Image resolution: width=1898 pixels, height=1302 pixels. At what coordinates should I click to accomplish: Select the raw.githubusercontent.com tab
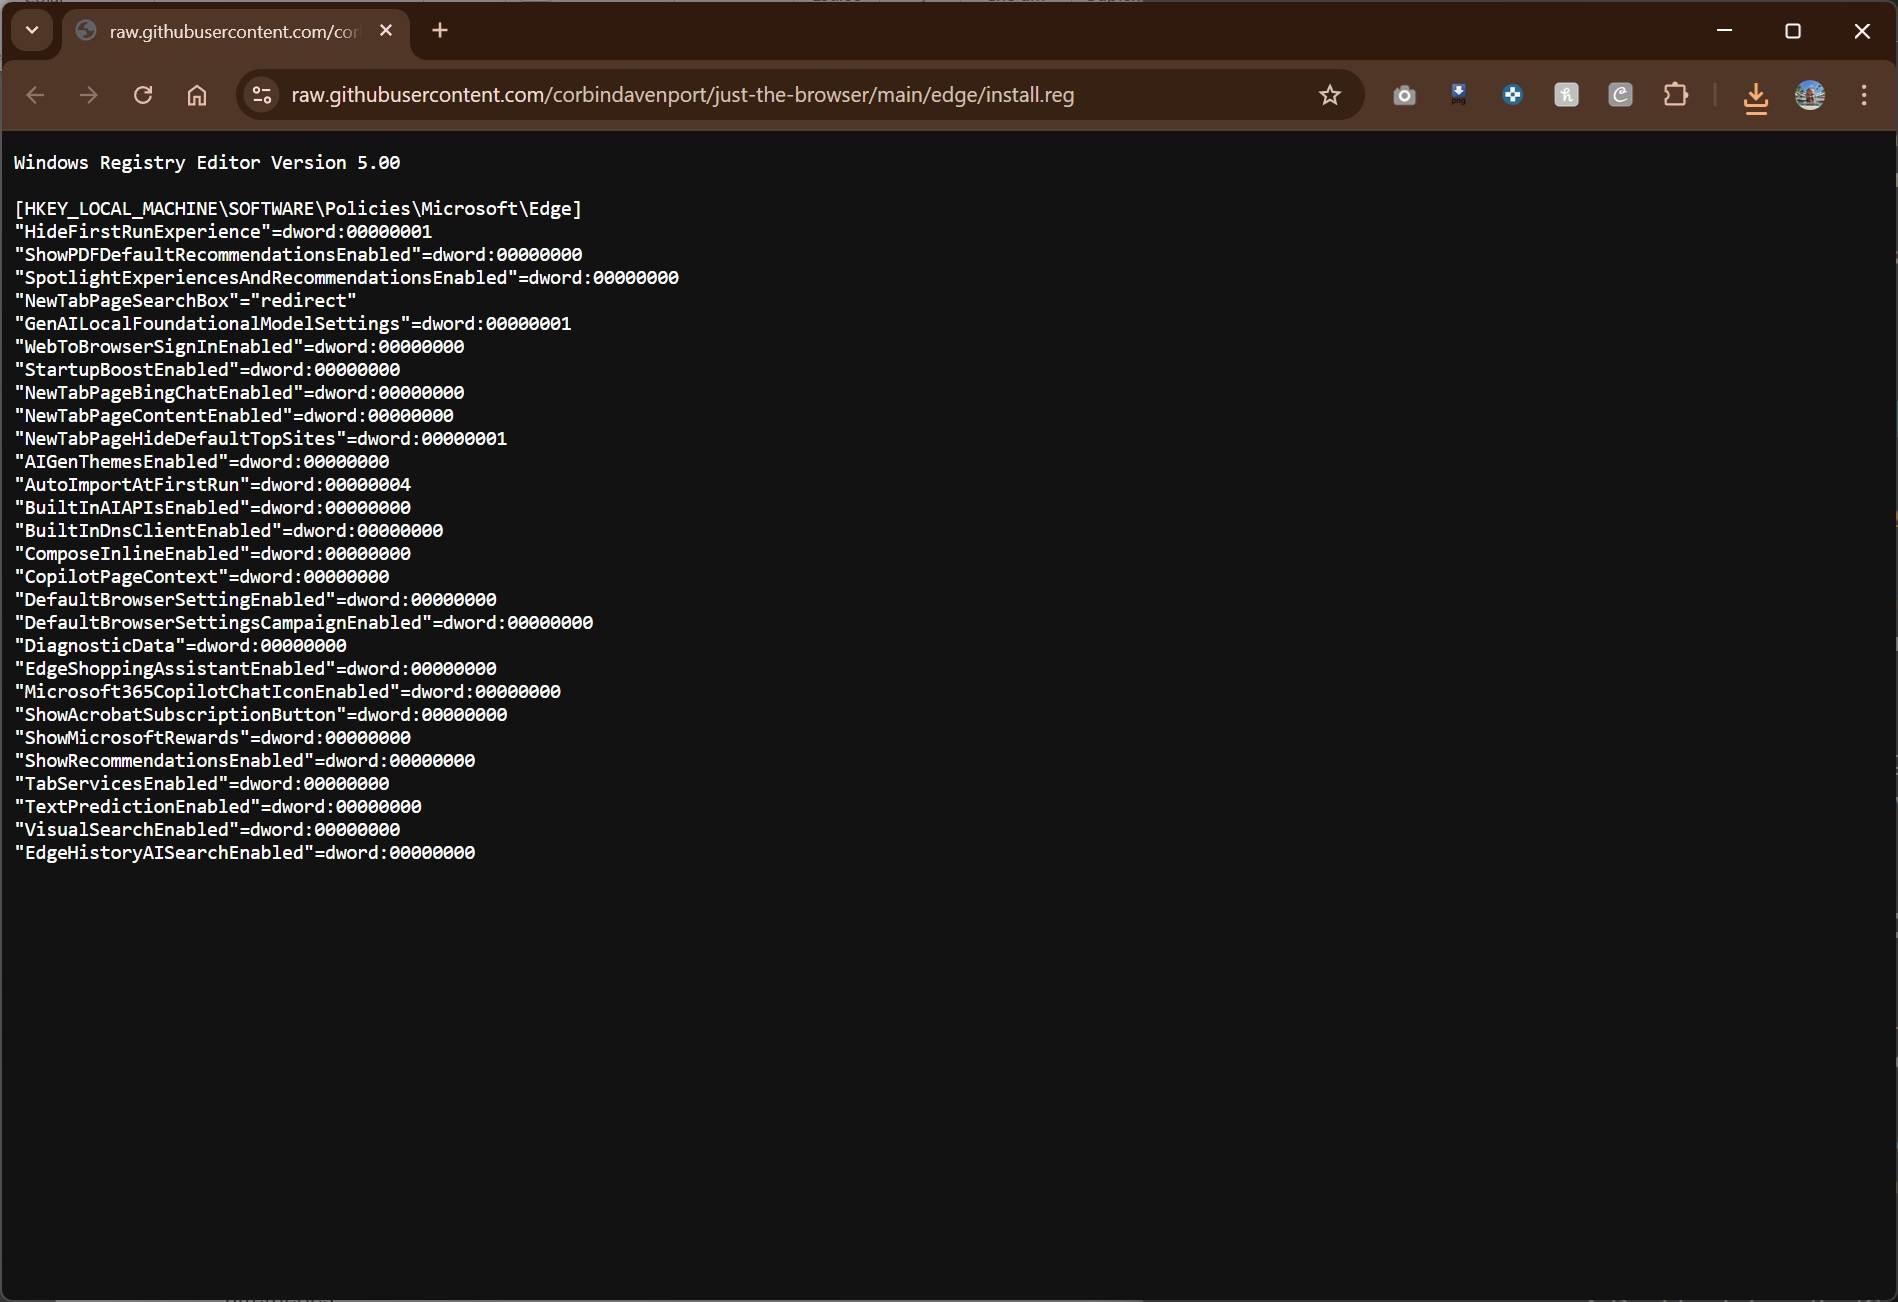tap(232, 32)
